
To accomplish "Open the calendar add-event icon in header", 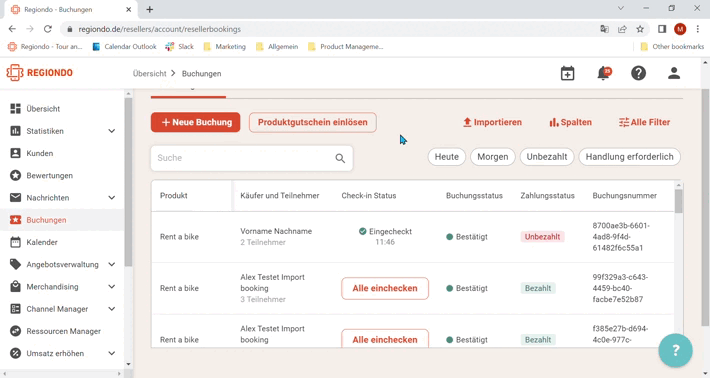I will pos(567,73).
